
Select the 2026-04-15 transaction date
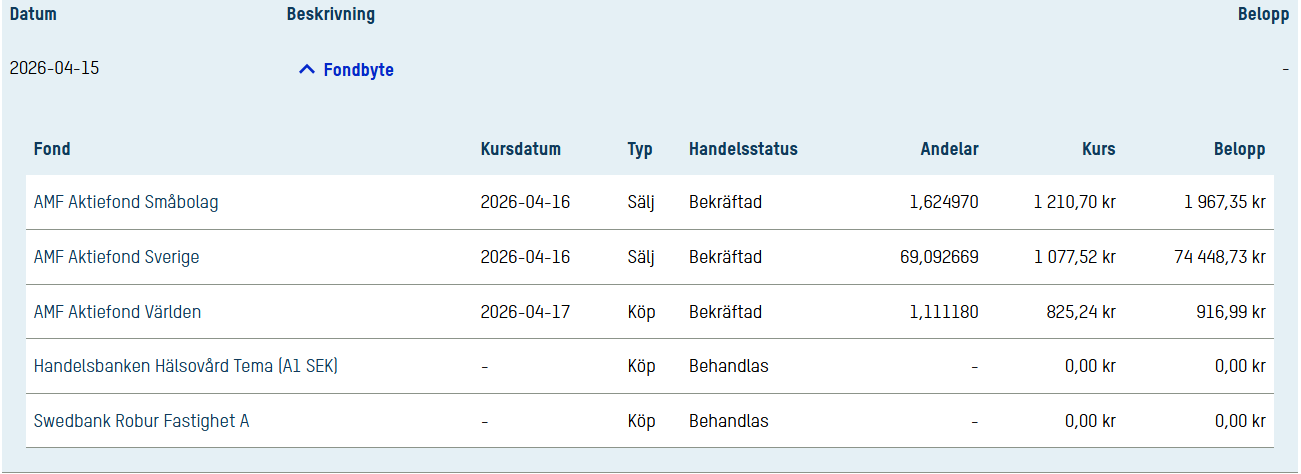tap(54, 69)
